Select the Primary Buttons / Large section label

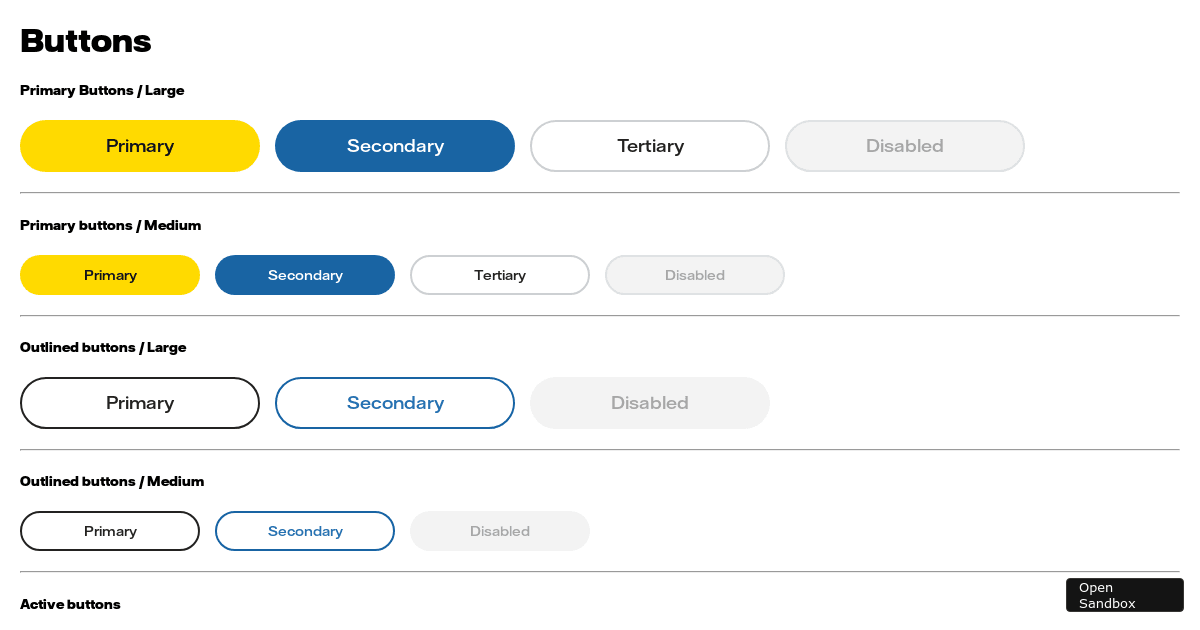point(102,90)
